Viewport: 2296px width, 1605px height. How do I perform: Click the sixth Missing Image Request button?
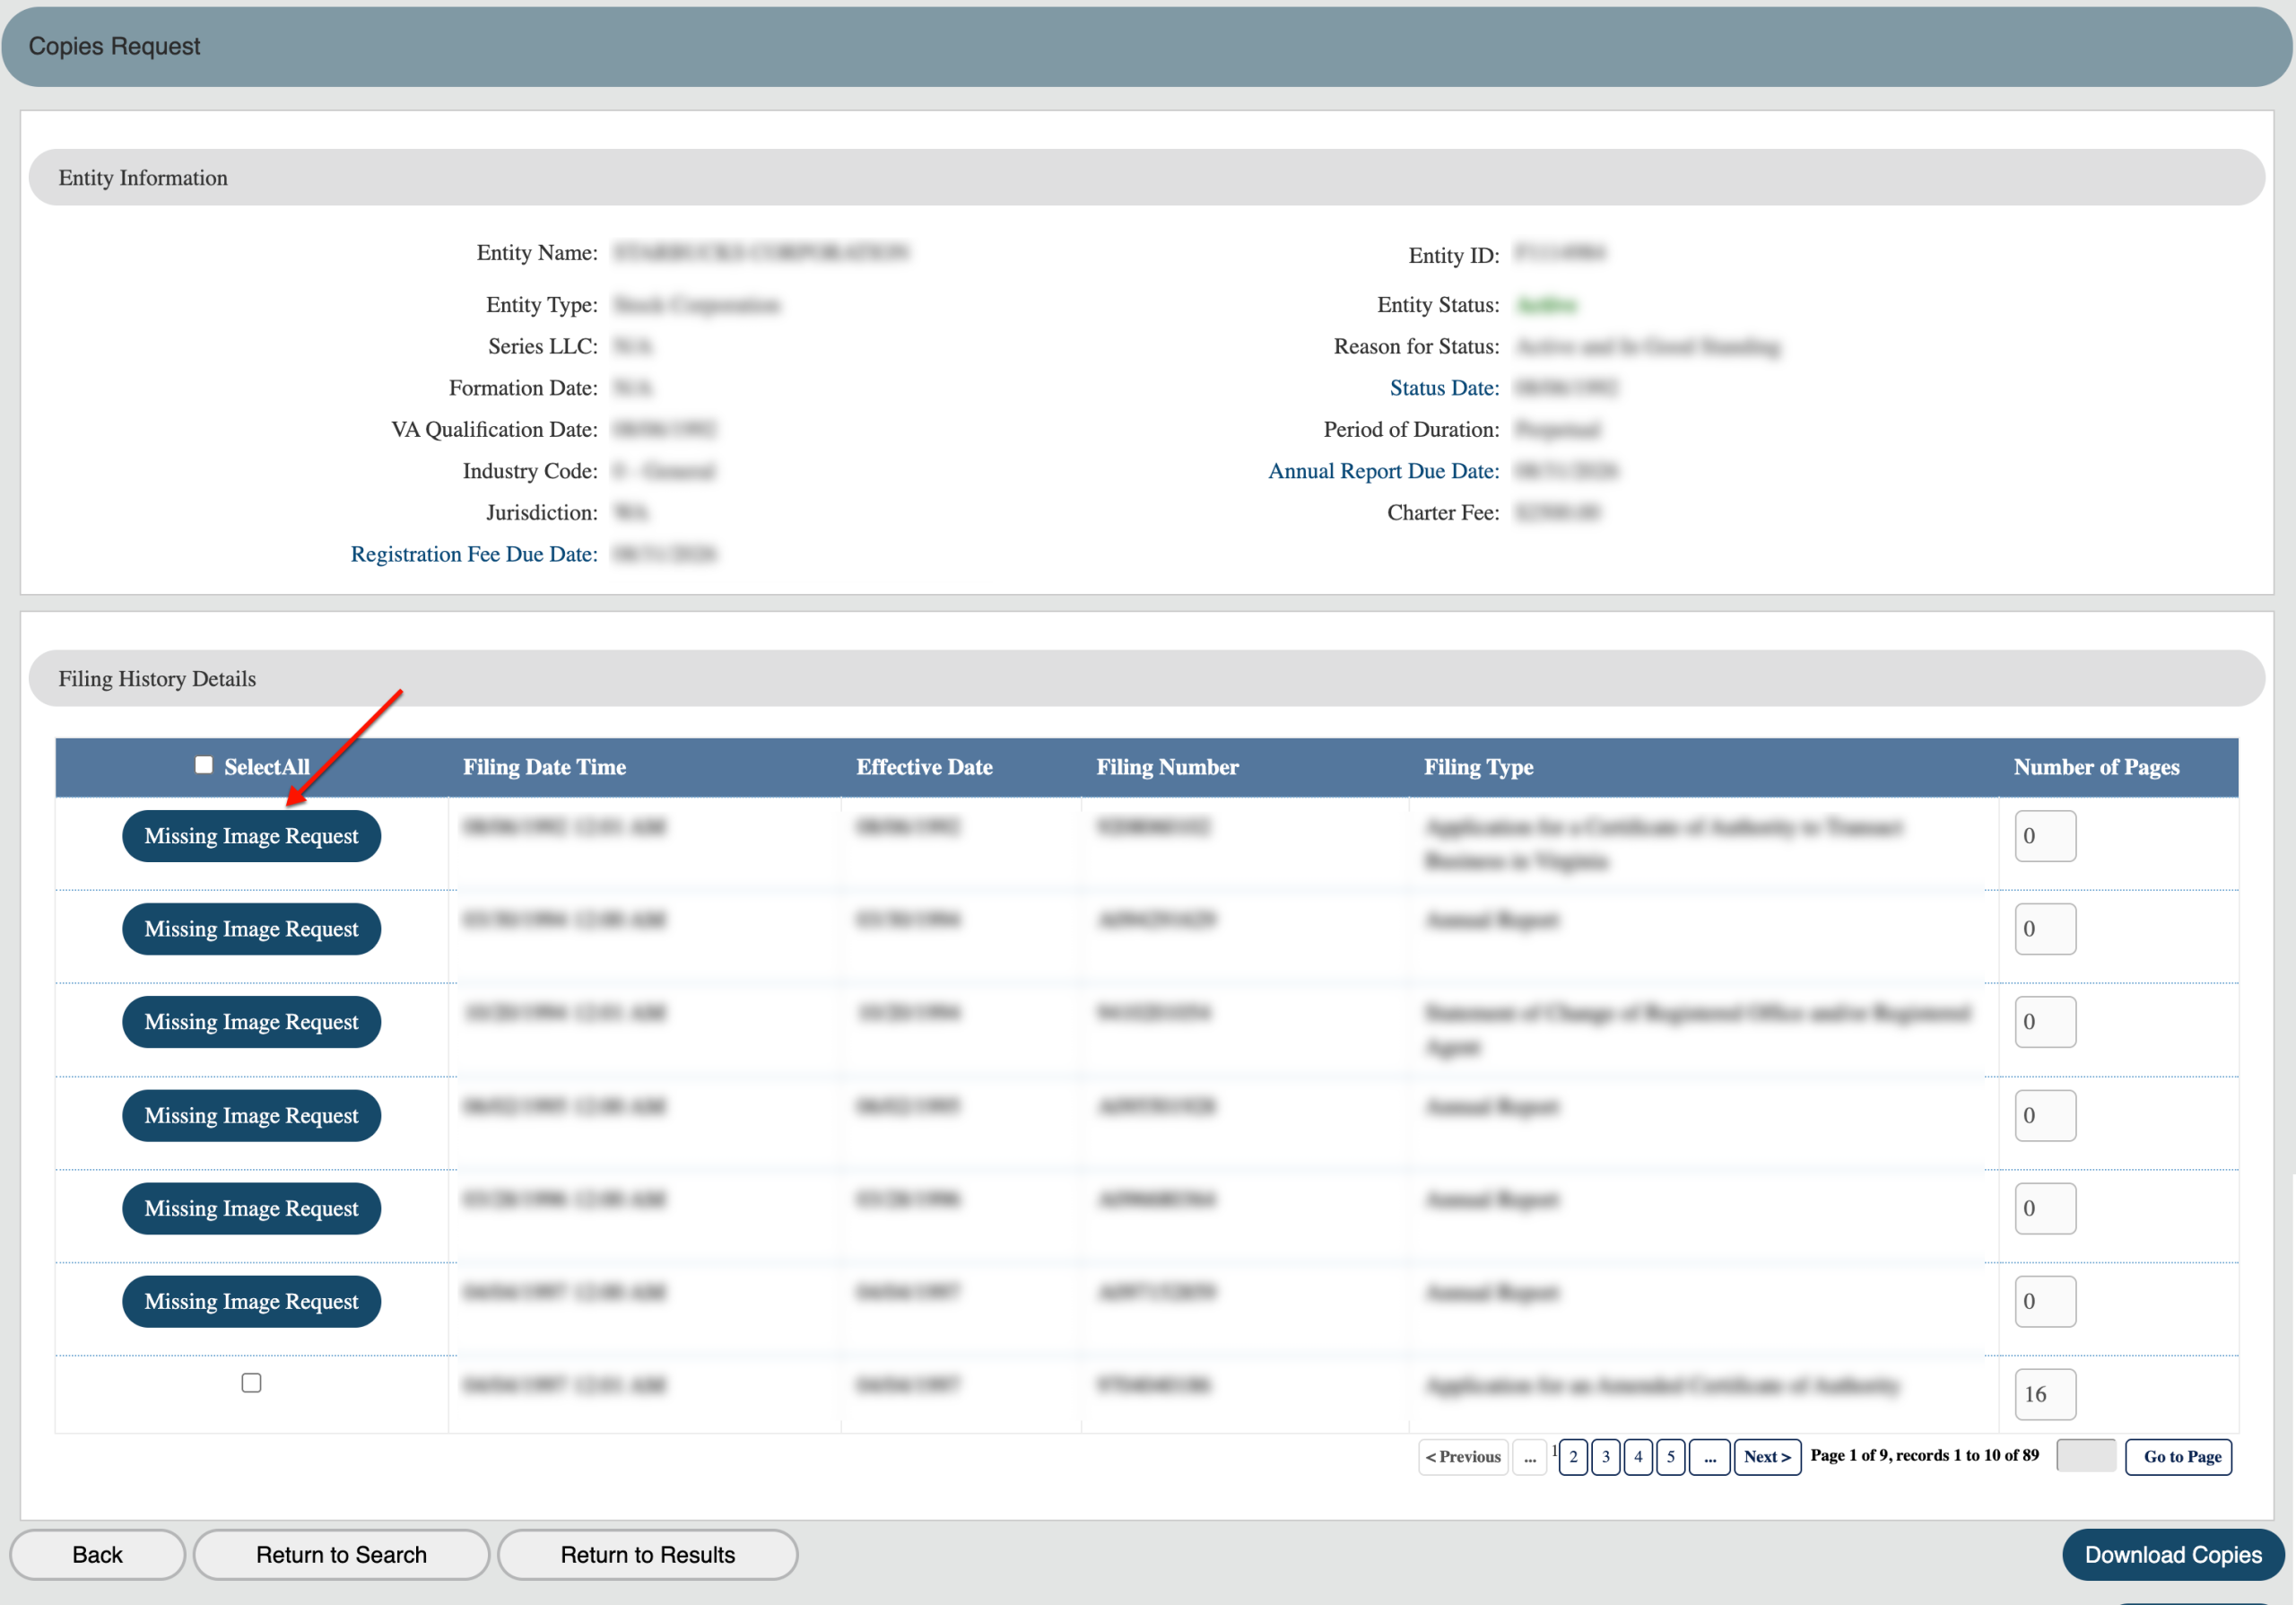[x=251, y=1301]
